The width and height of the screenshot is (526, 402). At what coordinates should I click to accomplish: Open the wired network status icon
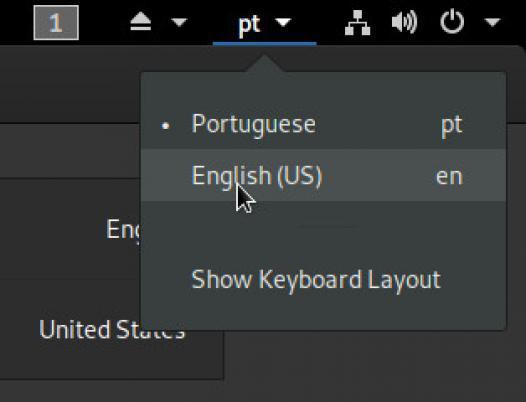pyautogui.click(x=357, y=22)
